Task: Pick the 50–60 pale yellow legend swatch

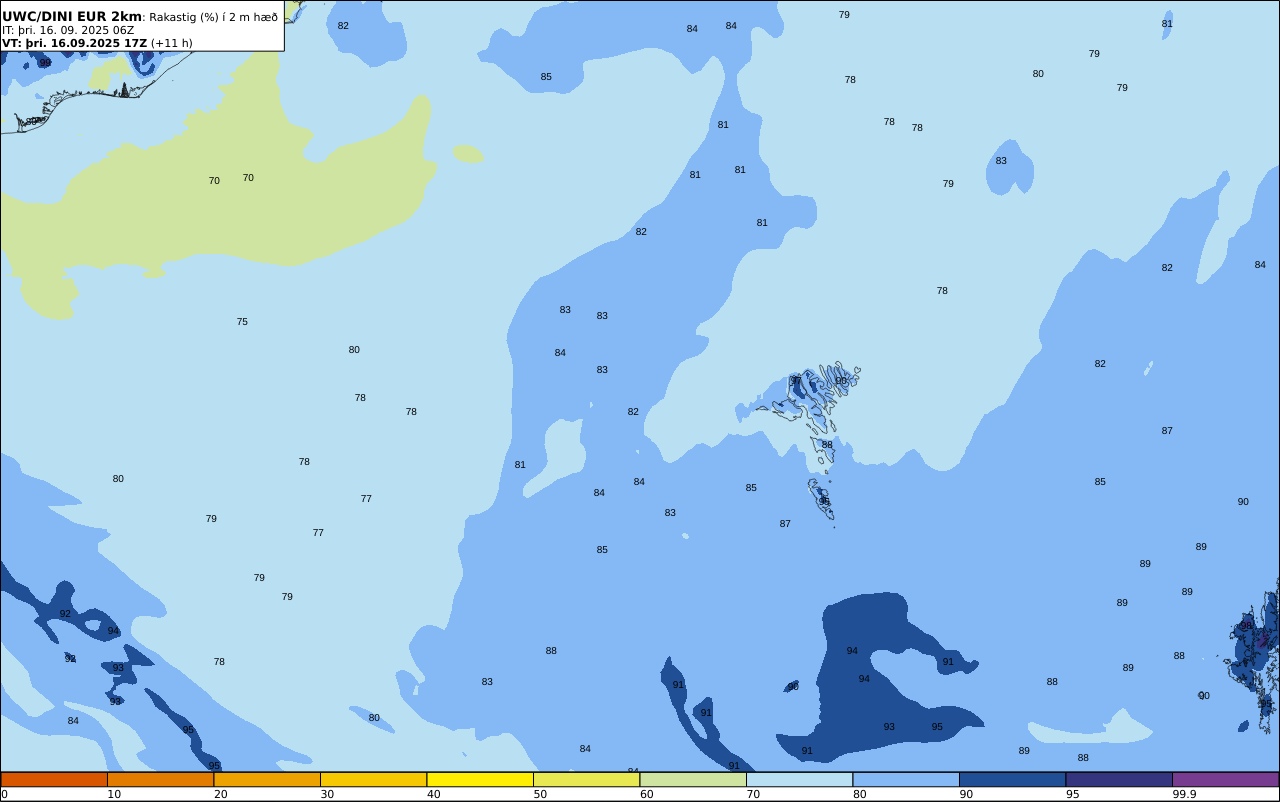Action: 586,779
